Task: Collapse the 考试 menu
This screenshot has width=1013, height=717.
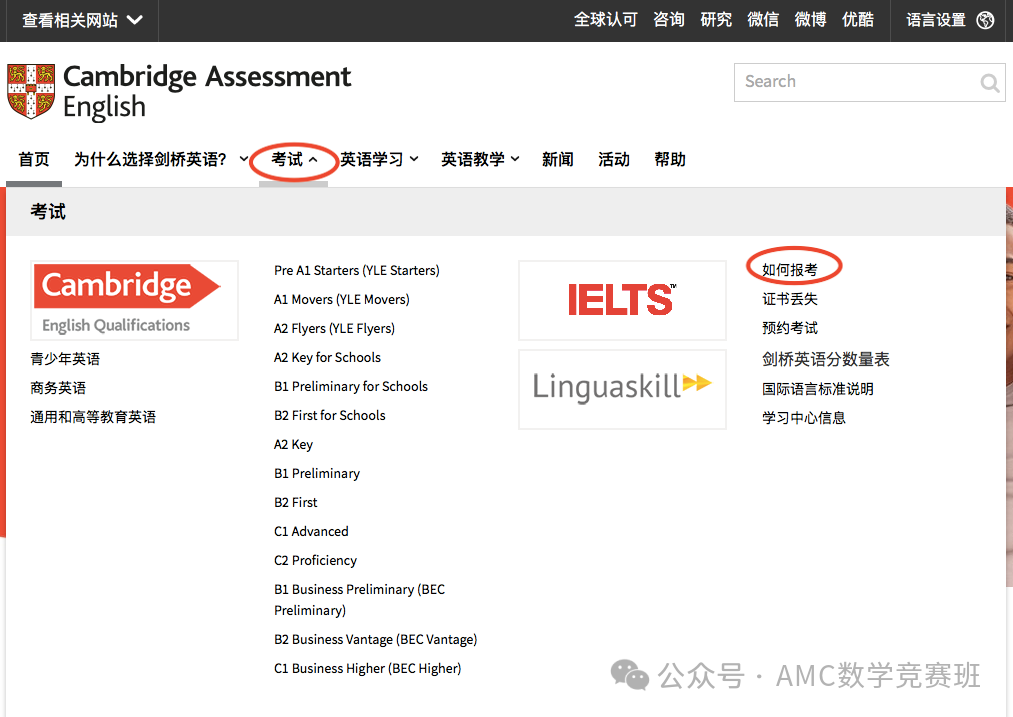Action: [x=294, y=160]
